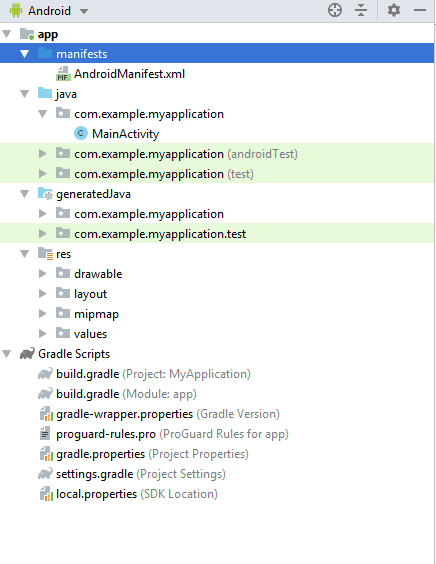Collapse main com.example.myapplication package arrow

pyautogui.click(x=42, y=114)
